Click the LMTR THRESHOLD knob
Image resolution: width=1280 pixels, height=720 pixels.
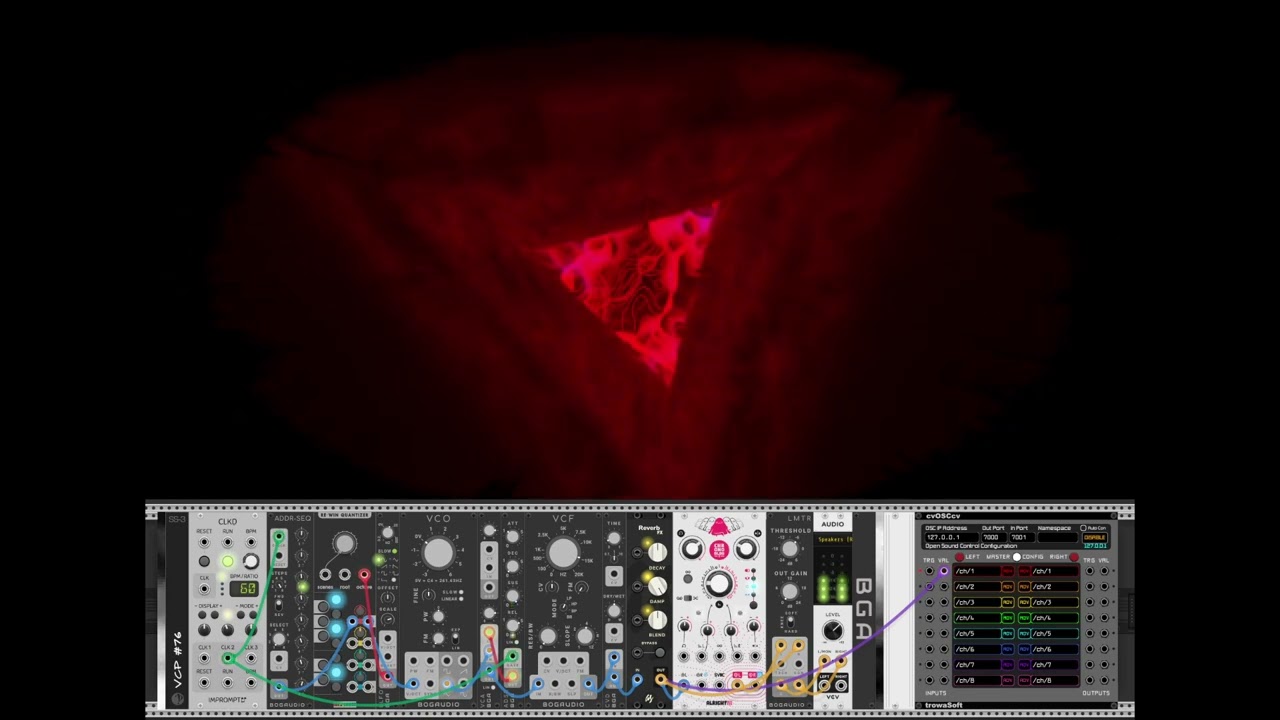tap(790, 549)
